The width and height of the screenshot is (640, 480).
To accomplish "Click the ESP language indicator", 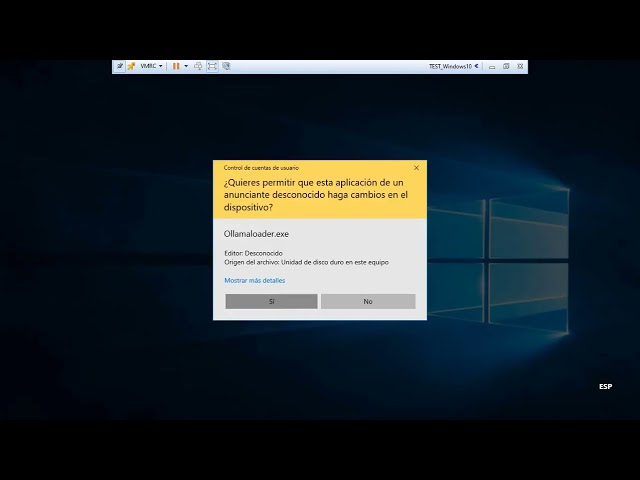I will tap(605, 386).
